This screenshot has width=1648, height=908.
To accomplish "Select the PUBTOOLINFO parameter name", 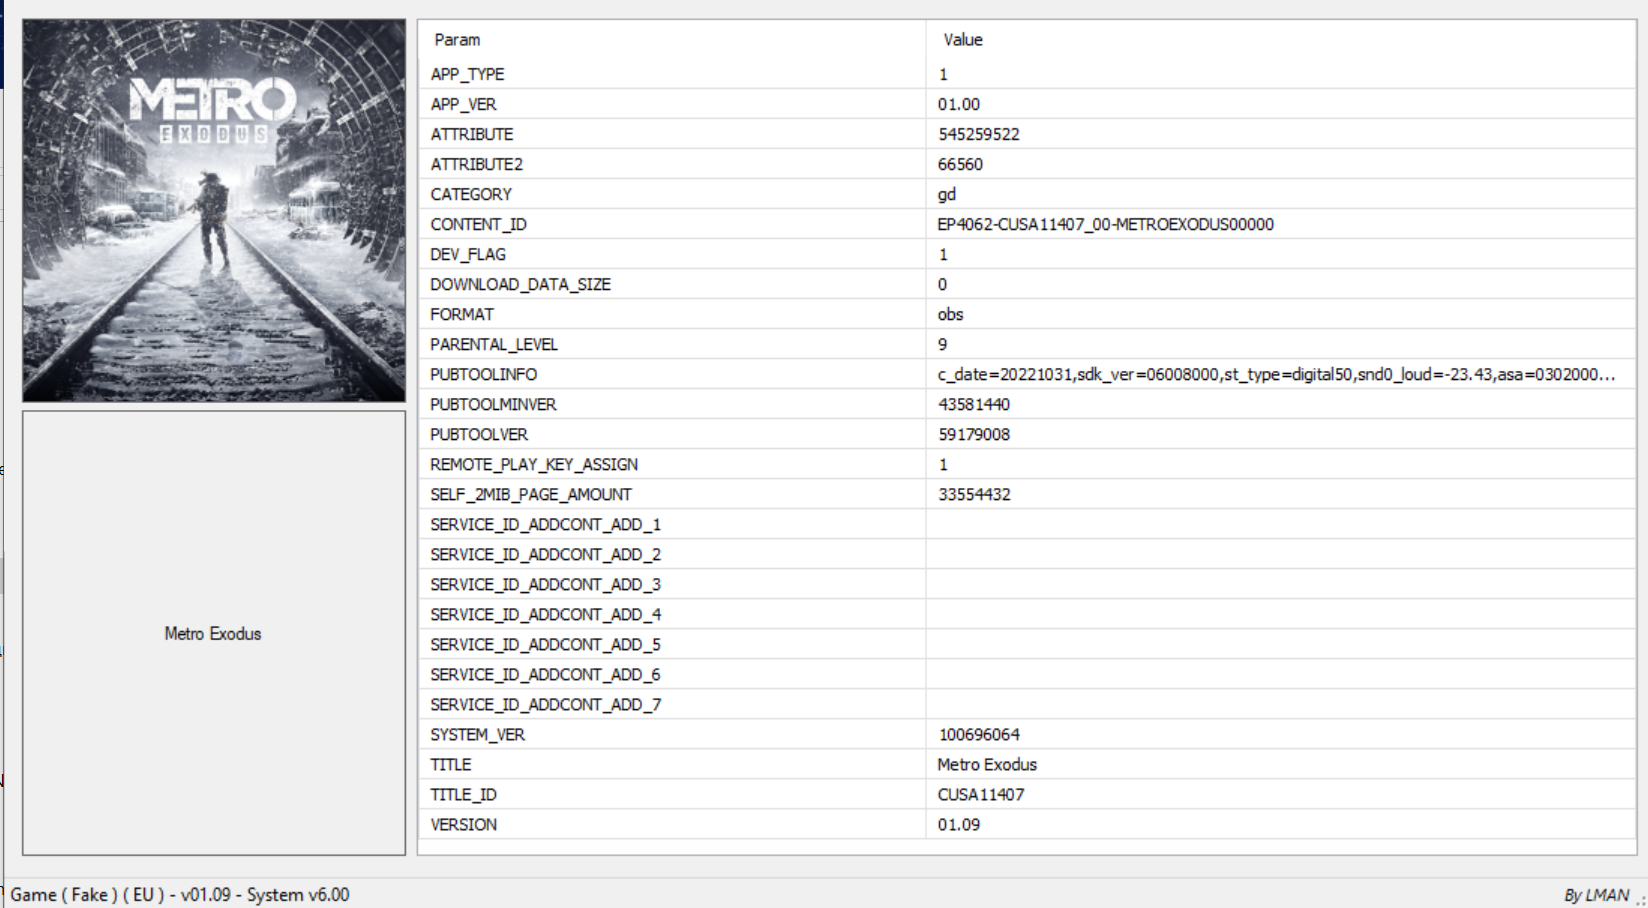I will click(x=484, y=374).
